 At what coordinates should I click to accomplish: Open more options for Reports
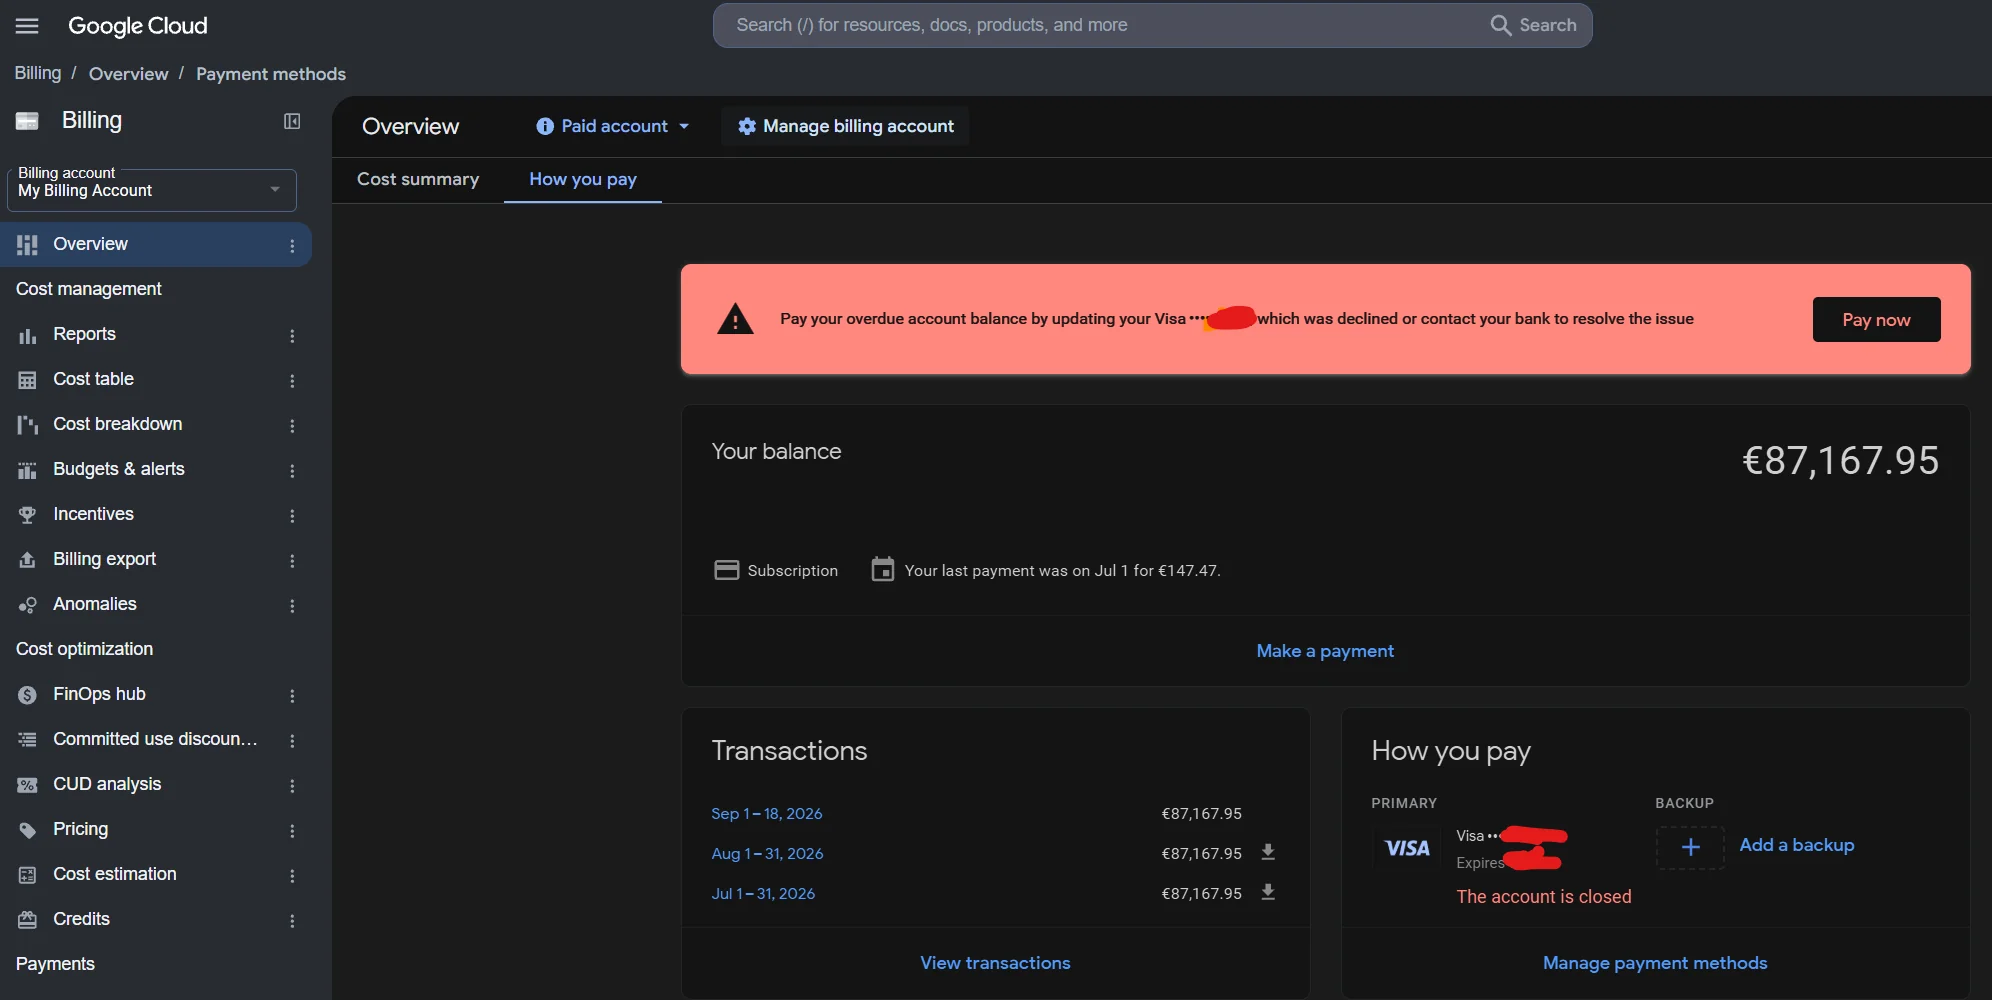pos(292,336)
